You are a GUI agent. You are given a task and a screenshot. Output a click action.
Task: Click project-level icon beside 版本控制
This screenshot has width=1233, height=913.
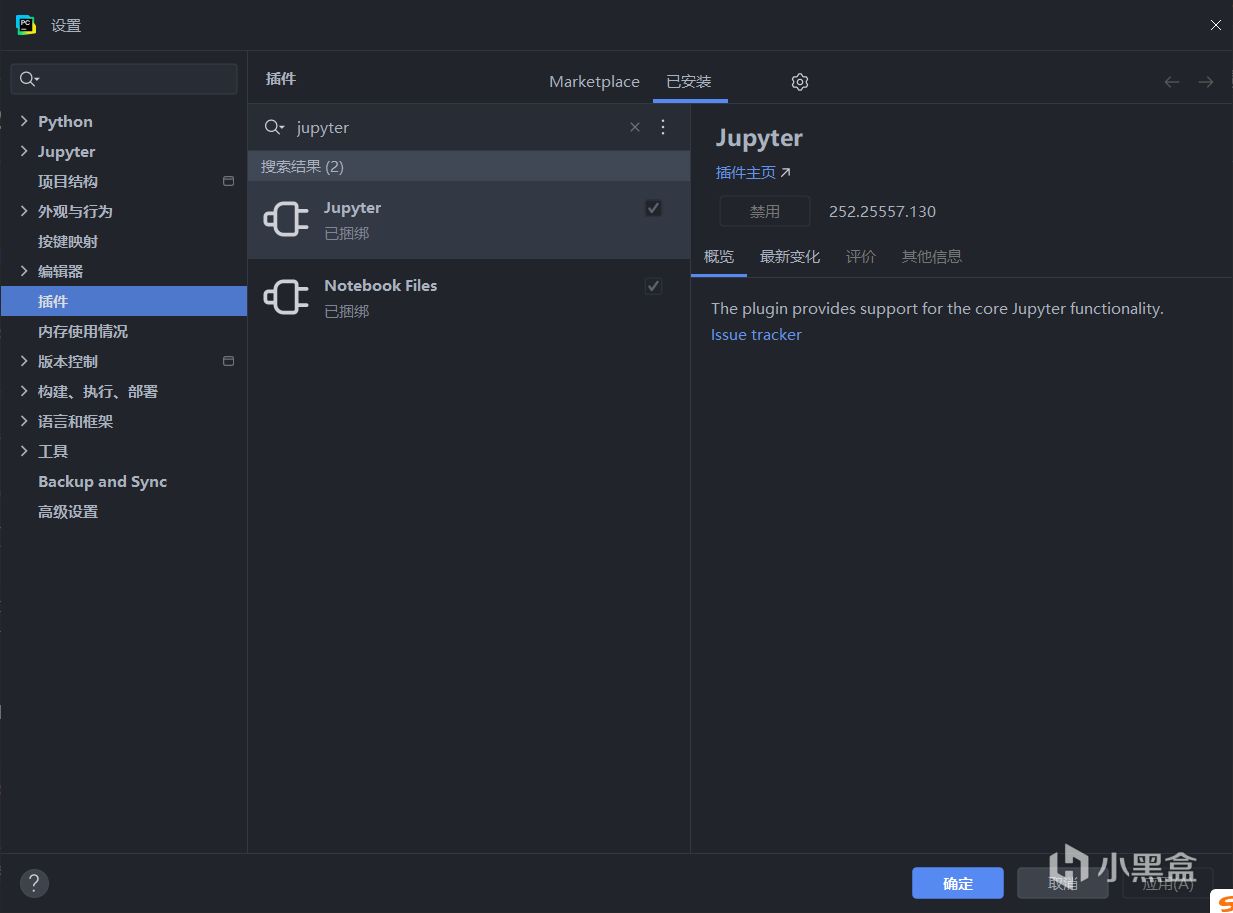pyautogui.click(x=228, y=361)
